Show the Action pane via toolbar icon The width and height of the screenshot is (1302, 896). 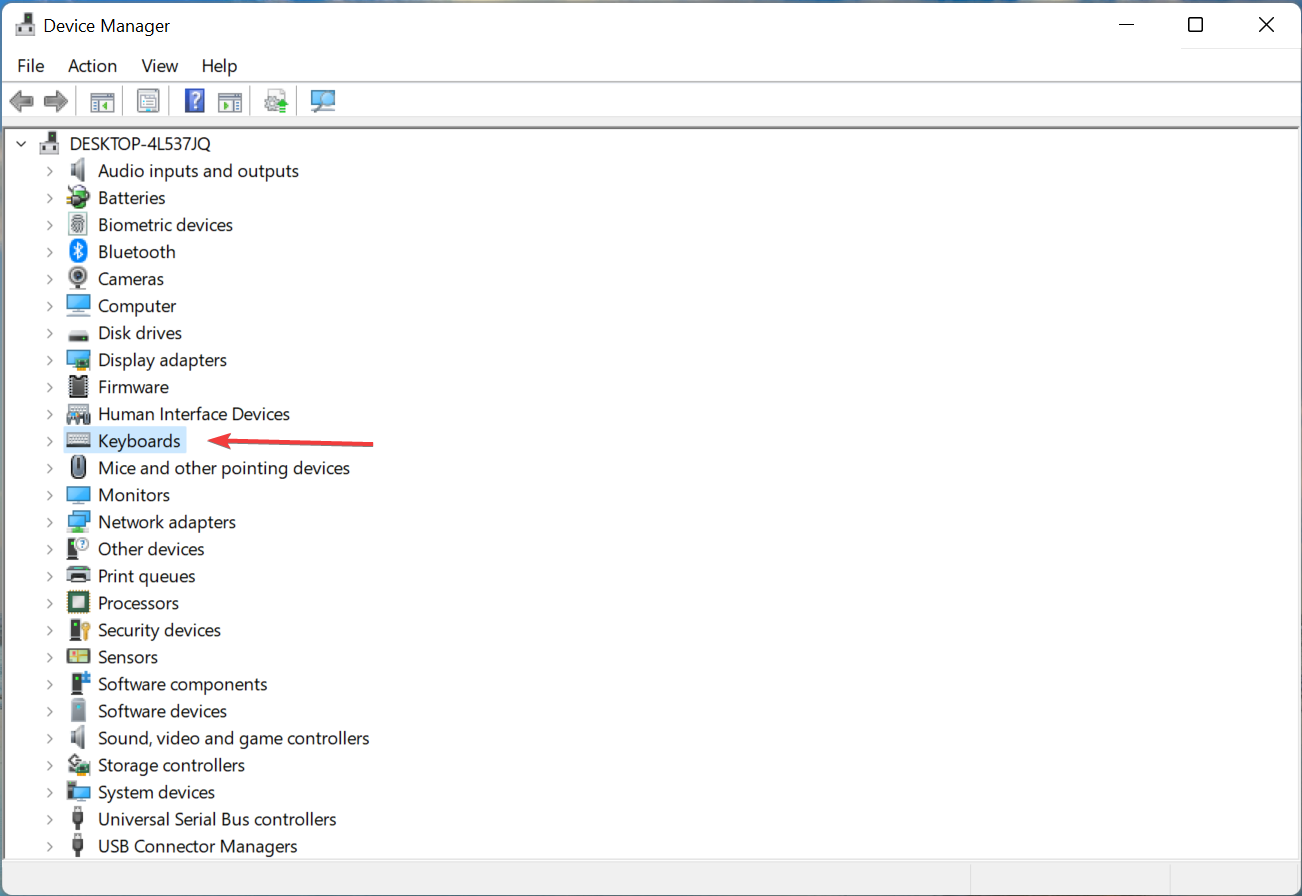[230, 100]
